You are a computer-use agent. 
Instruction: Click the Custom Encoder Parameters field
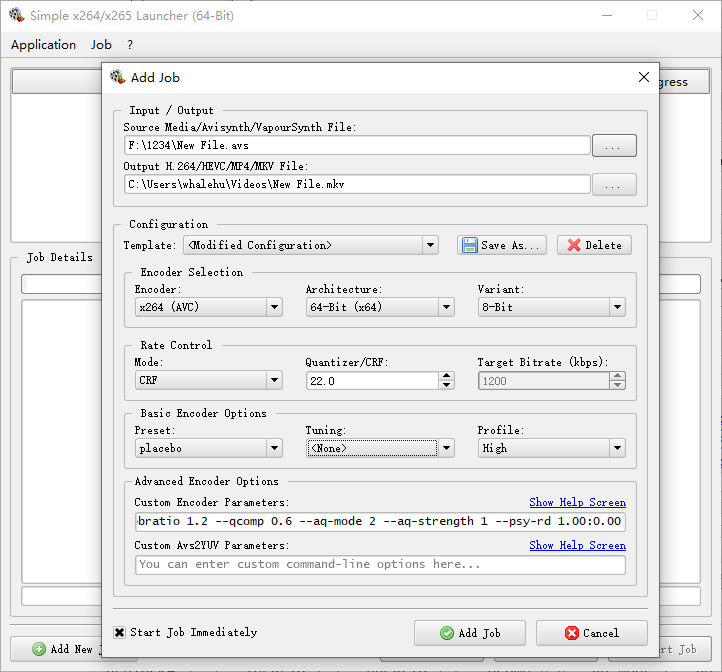[380, 521]
